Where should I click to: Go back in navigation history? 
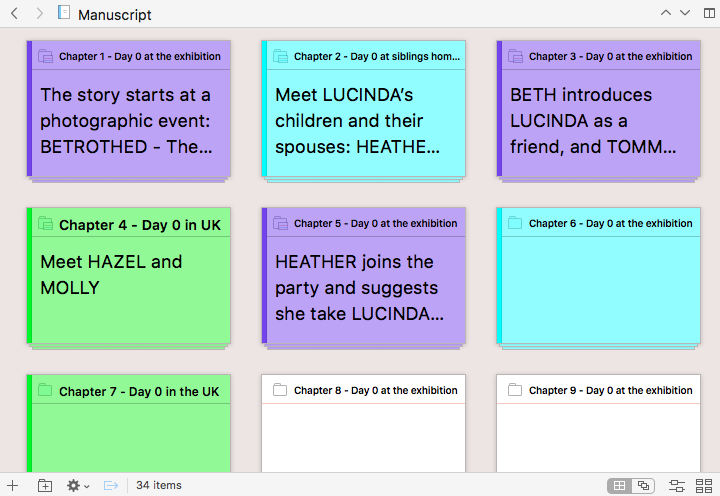(14, 14)
